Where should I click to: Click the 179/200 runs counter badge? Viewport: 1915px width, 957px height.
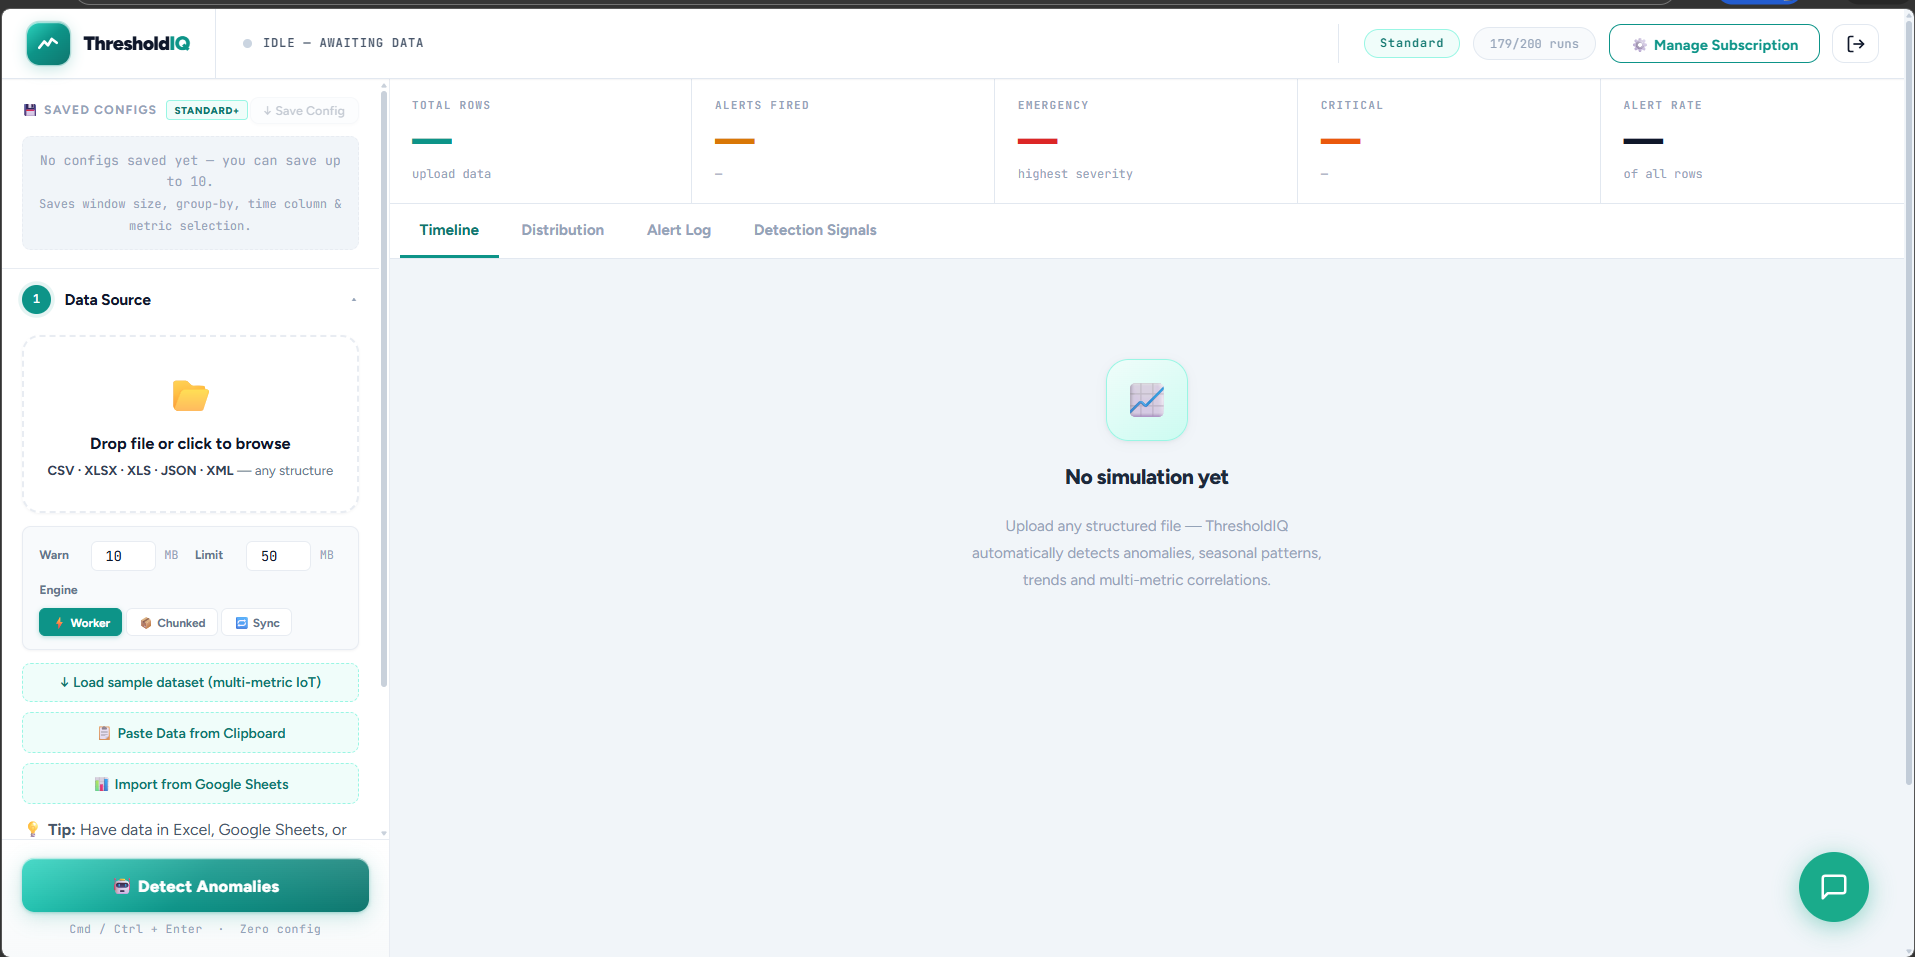tap(1533, 43)
